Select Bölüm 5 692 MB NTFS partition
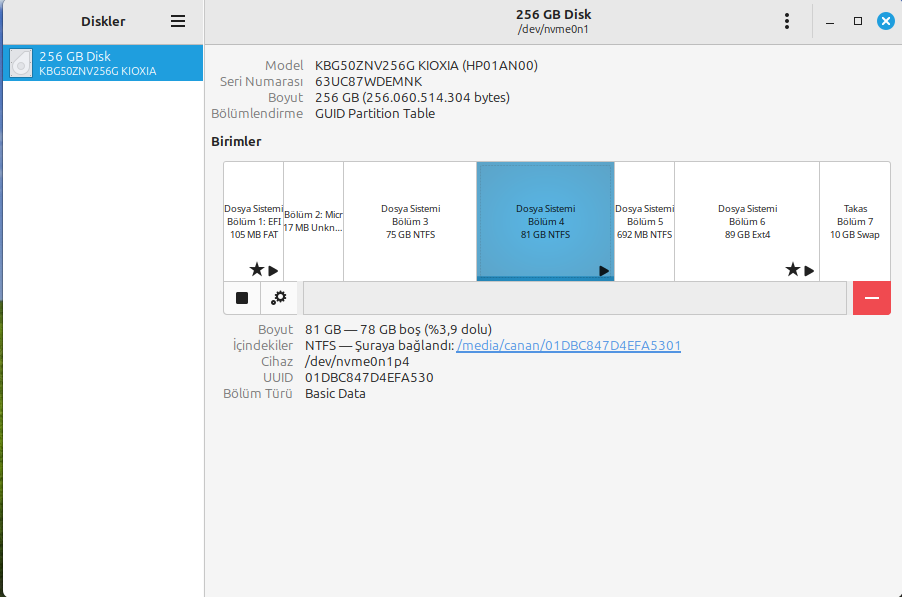This screenshot has width=902, height=597. click(x=644, y=221)
